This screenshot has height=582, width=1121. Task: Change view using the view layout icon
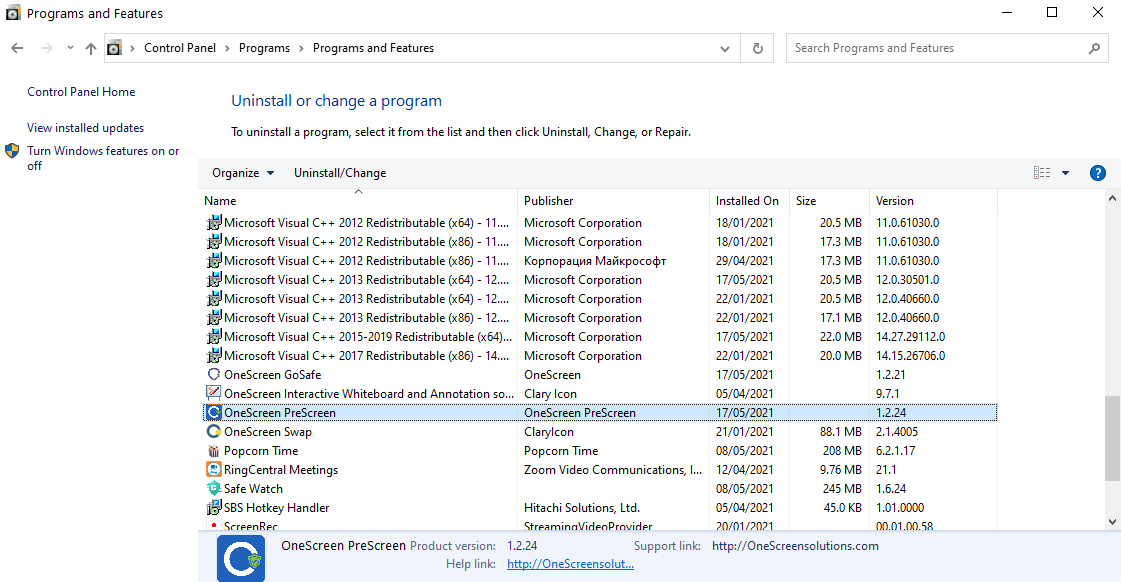1042,173
